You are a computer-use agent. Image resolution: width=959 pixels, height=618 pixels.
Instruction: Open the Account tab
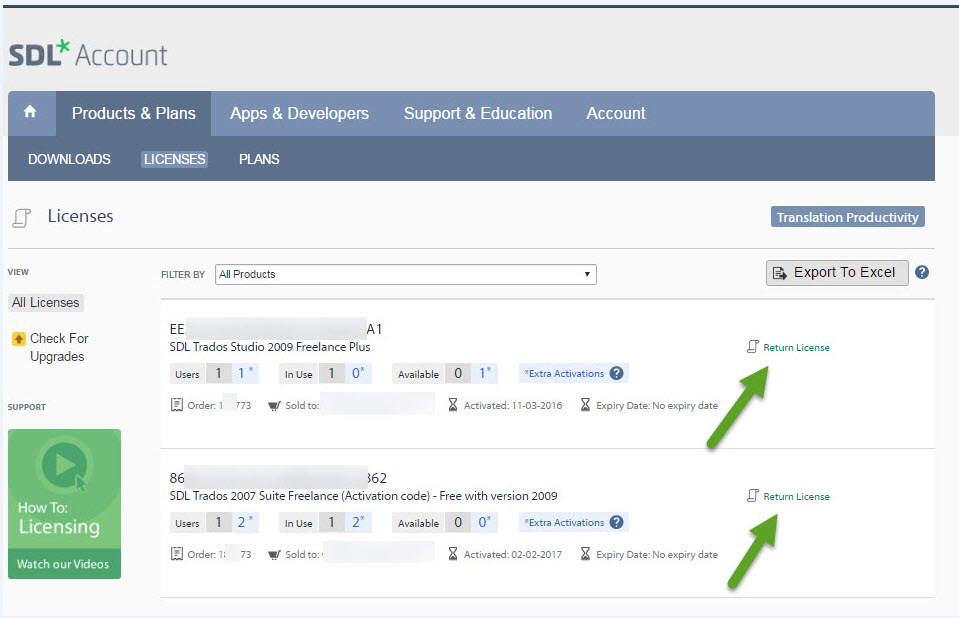pyautogui.click(x=616, y=113)
